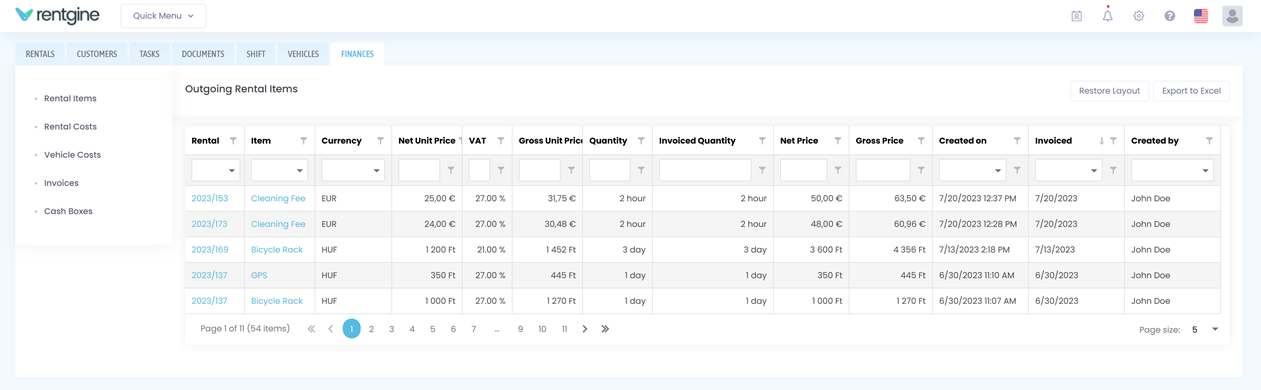The height and width of the screenshot is (390, 1261).
Task: Open filter menu on VAT column header
Action: coord(501,141)
